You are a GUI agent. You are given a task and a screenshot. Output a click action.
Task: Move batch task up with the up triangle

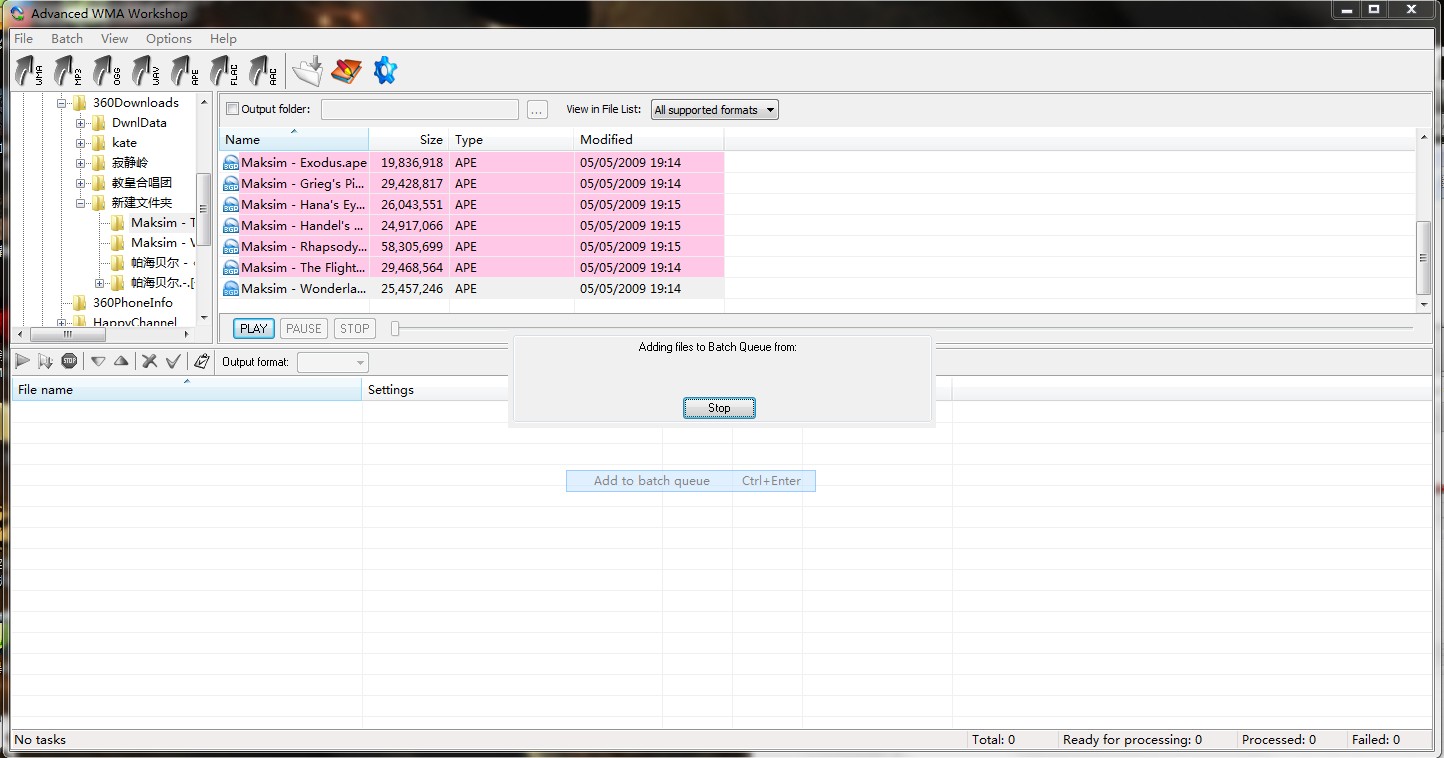click(x=121, y=361)
